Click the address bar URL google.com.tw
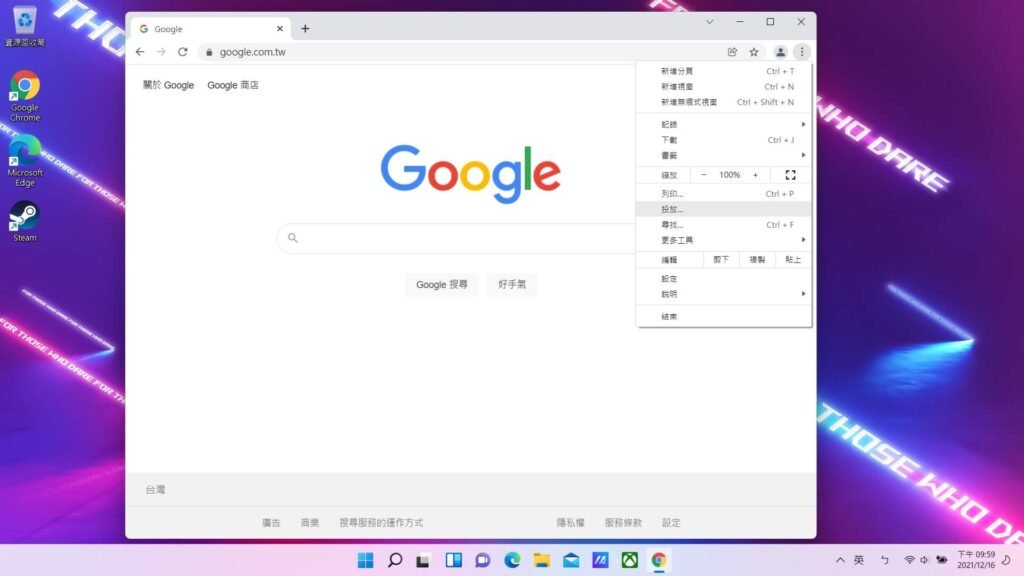The image size is (1024, 576). (253, 52)
